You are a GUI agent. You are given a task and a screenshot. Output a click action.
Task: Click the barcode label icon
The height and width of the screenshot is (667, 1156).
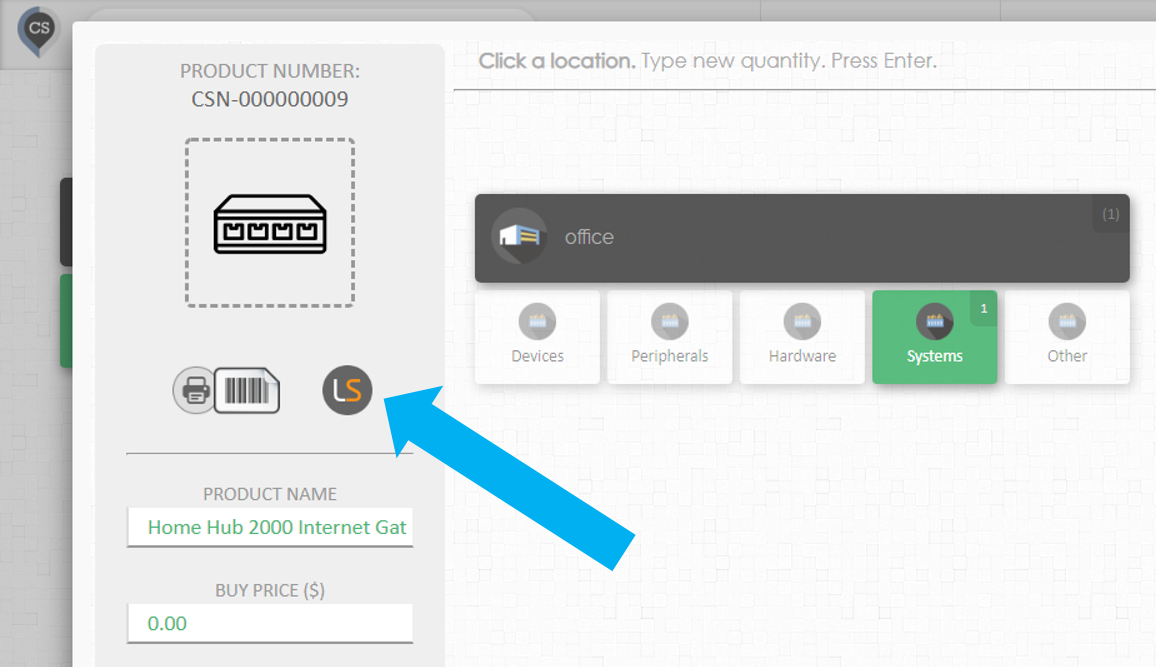(247, 390)
